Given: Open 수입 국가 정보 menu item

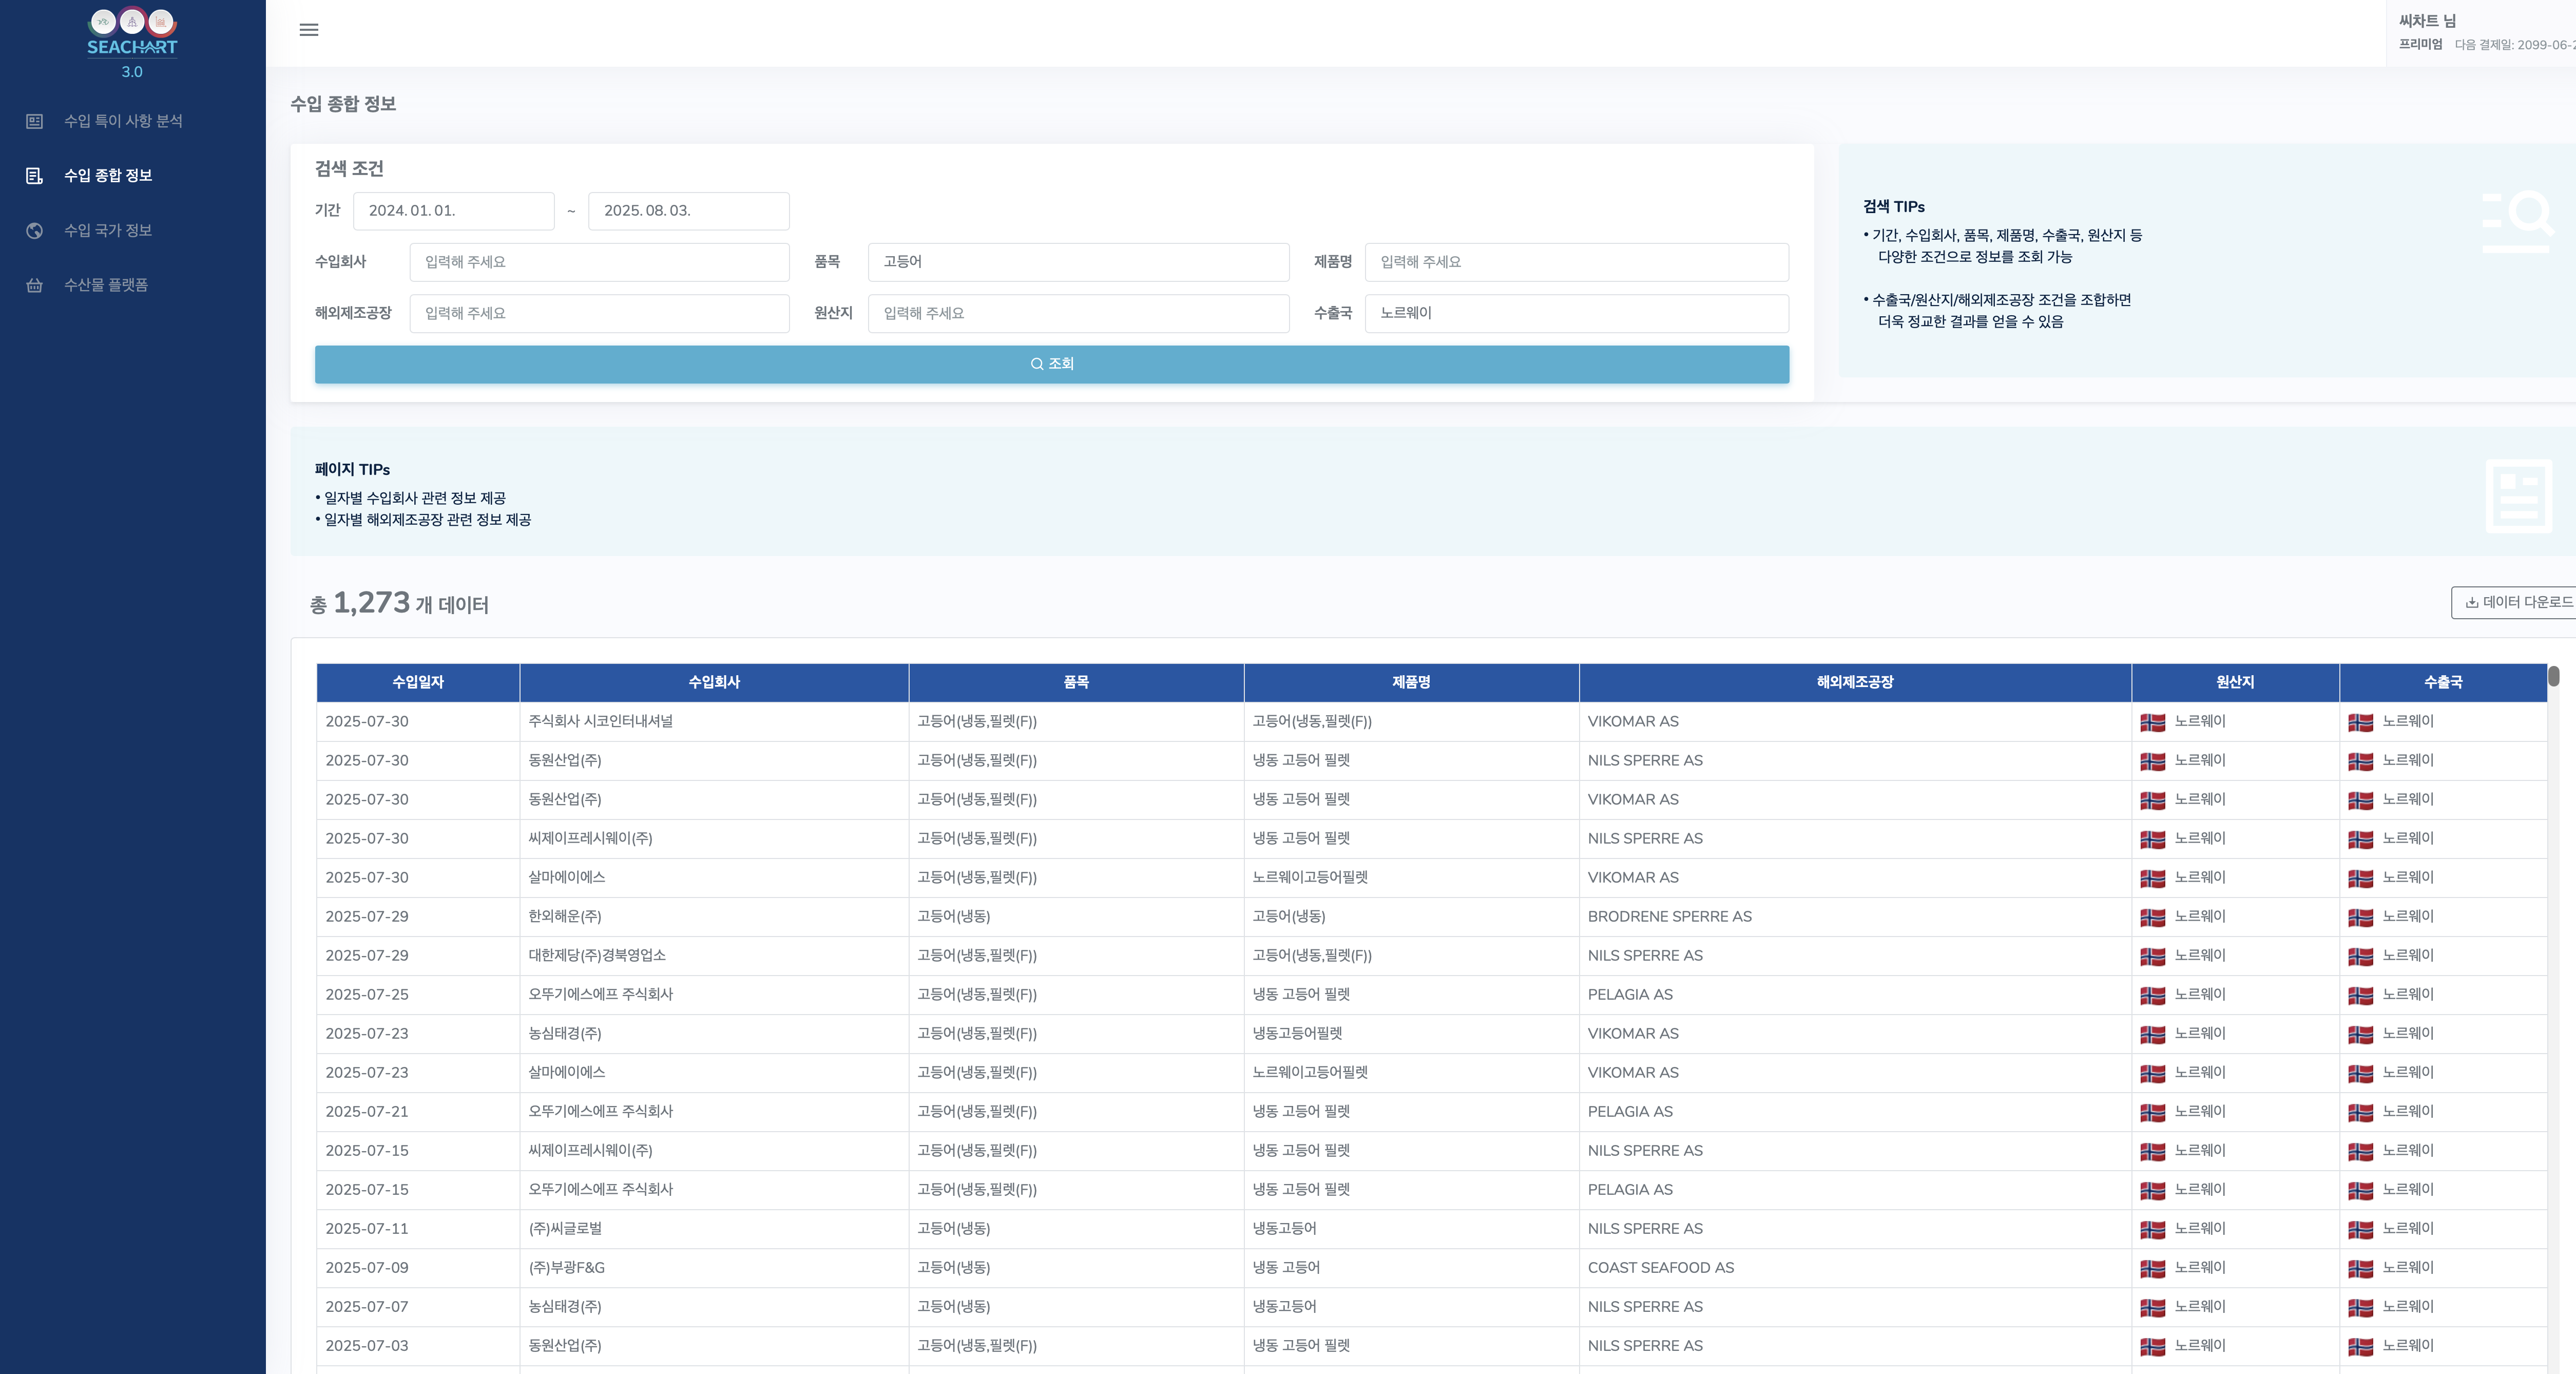Looking at the screenshot, I should pyautogui.click(x=108, y=231).
